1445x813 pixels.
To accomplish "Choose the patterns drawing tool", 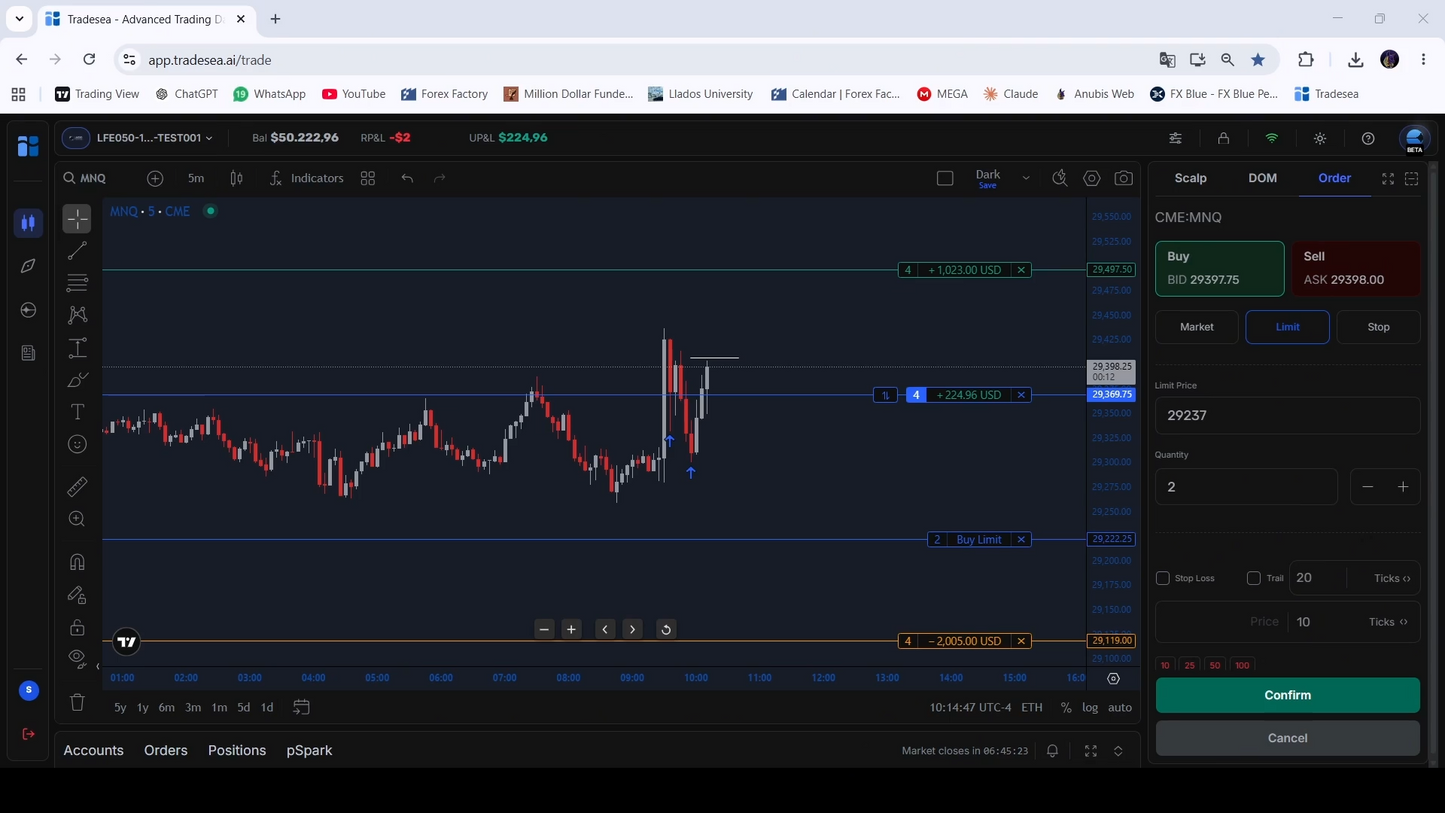I will point(77,315).
